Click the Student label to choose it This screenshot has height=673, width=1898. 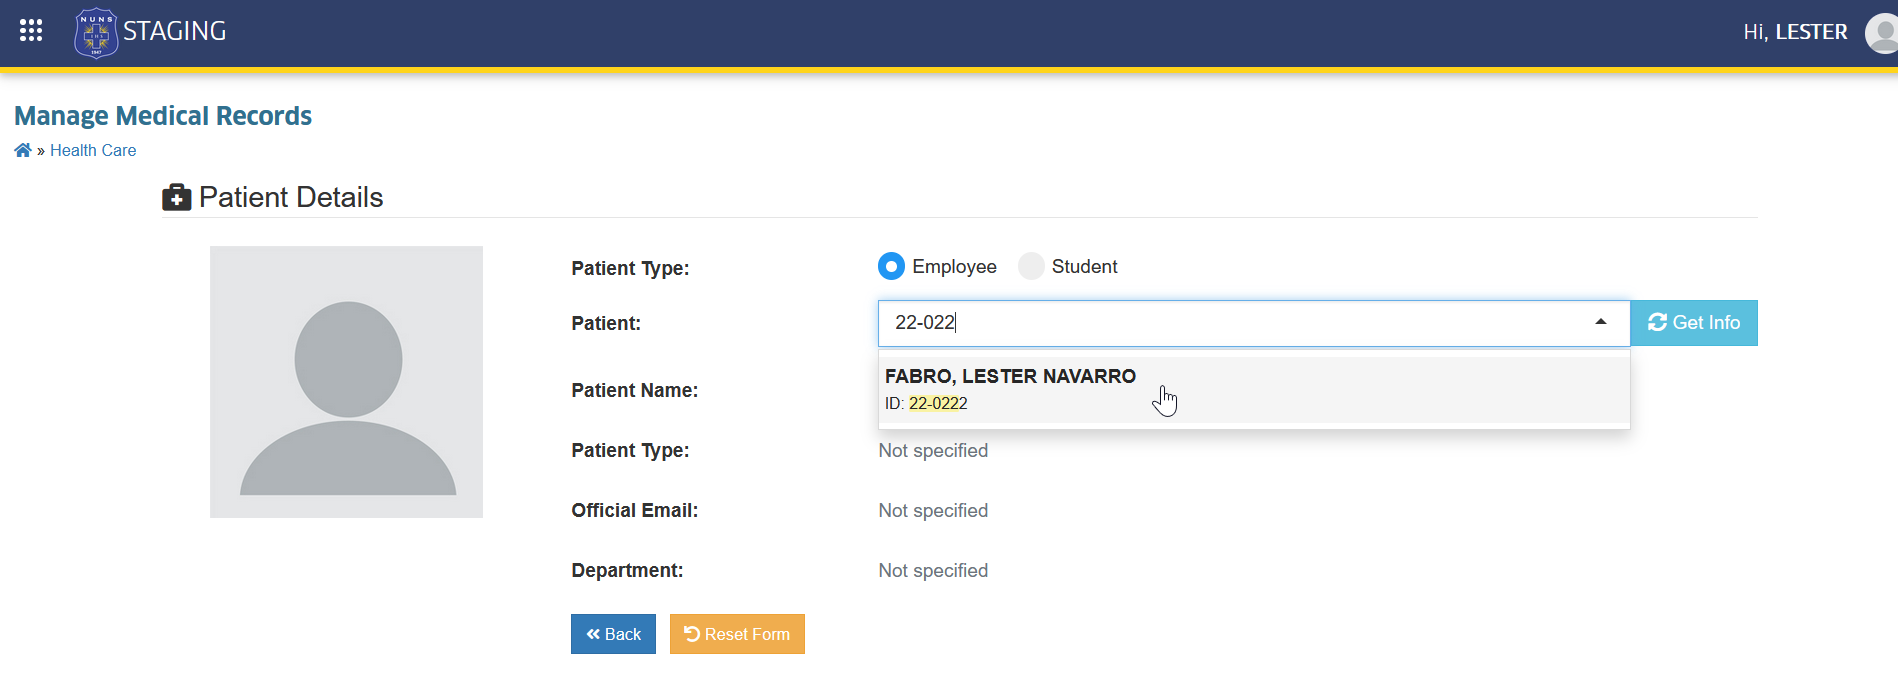click(x=1084, y=267)
